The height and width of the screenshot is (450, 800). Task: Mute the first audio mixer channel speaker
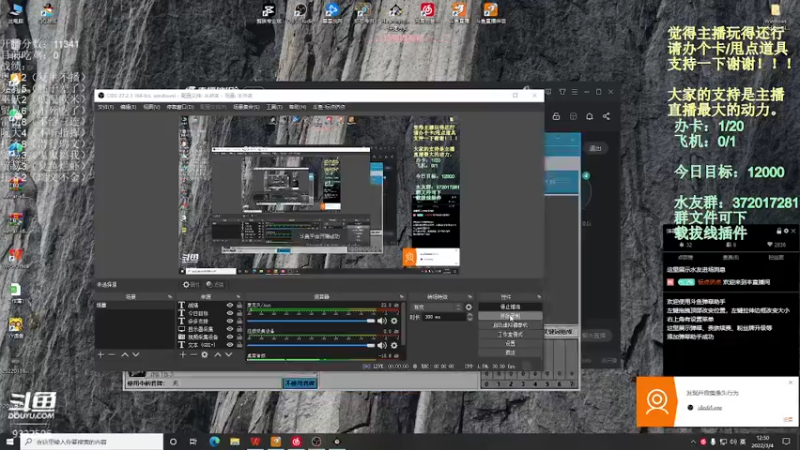pyautogui.click(x=382, y=321)
